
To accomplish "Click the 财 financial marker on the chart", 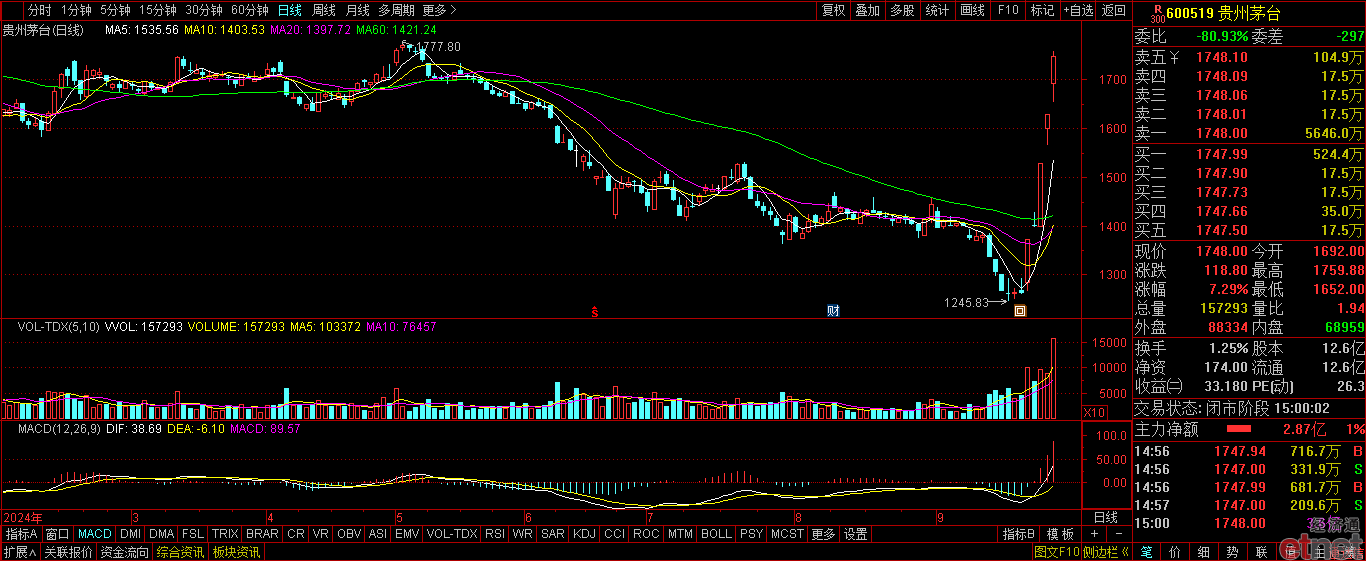I will click(x=832, y=311).
